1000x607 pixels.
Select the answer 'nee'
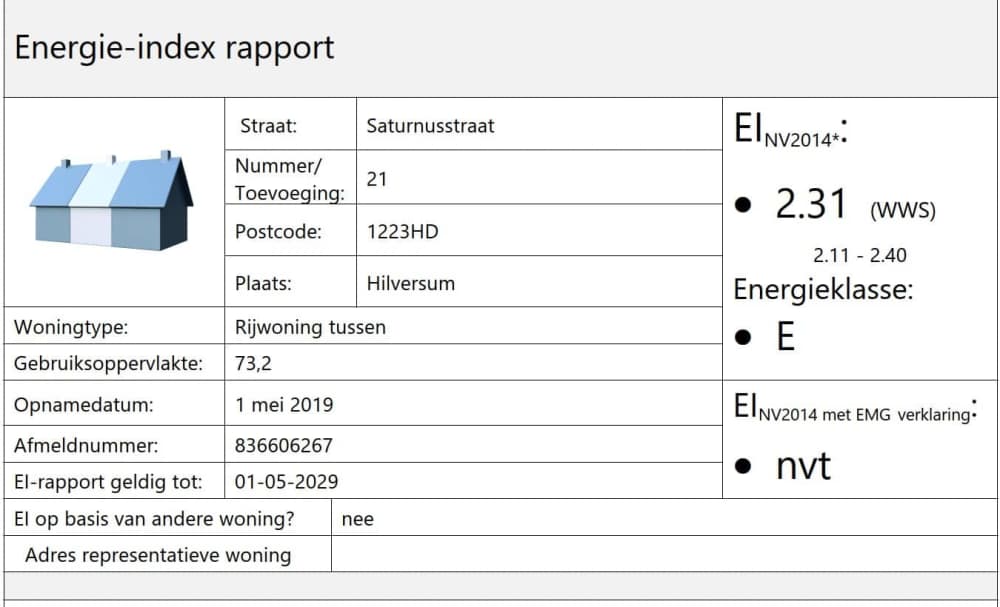358,519
